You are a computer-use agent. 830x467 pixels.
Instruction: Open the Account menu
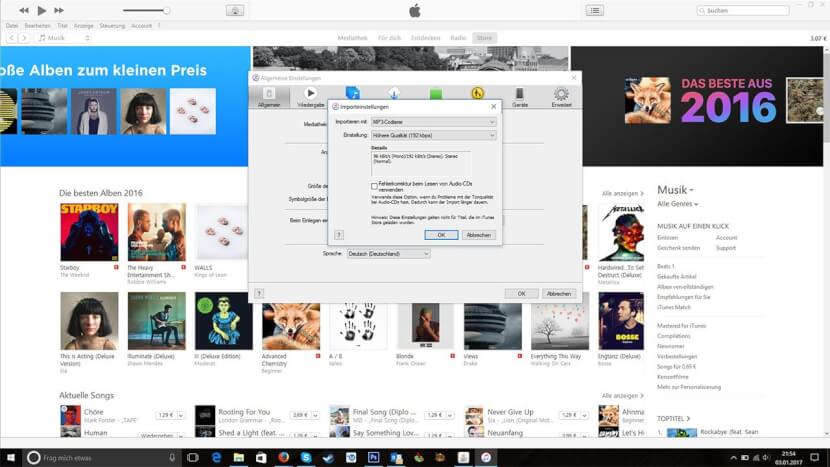click(141, 25)
